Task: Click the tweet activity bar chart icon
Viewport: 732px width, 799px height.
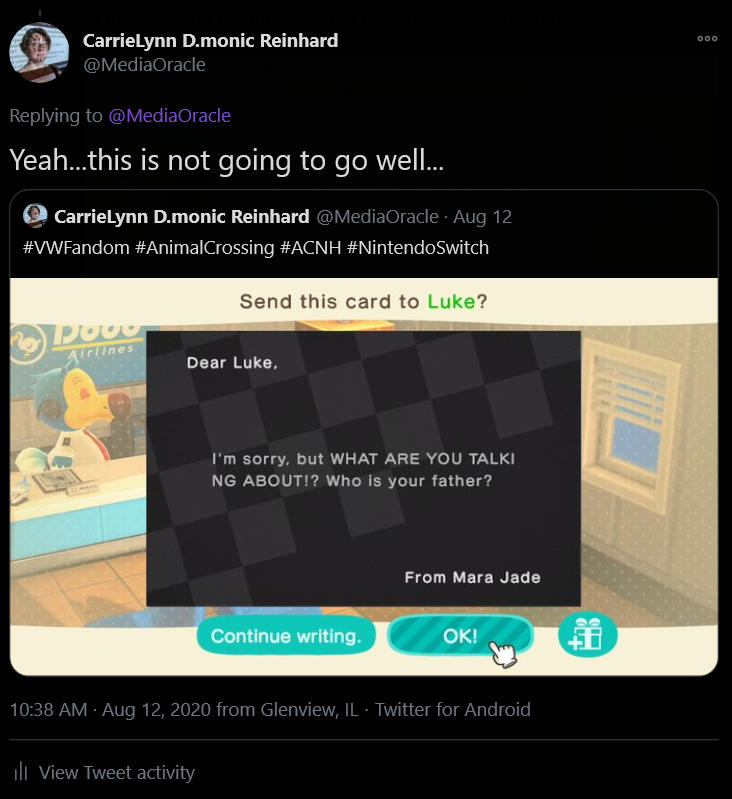Action: click(x=20, y=771)
